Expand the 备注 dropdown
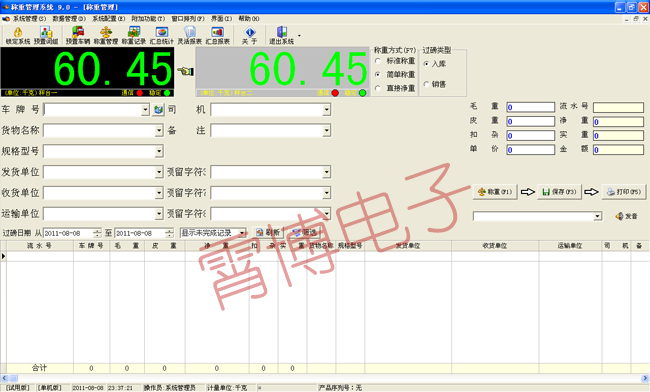 (x=327, y=131)
